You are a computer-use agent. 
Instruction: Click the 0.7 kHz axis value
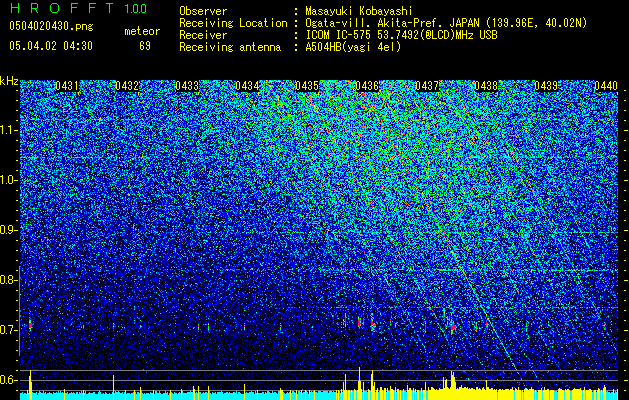[x=8, y=330]
